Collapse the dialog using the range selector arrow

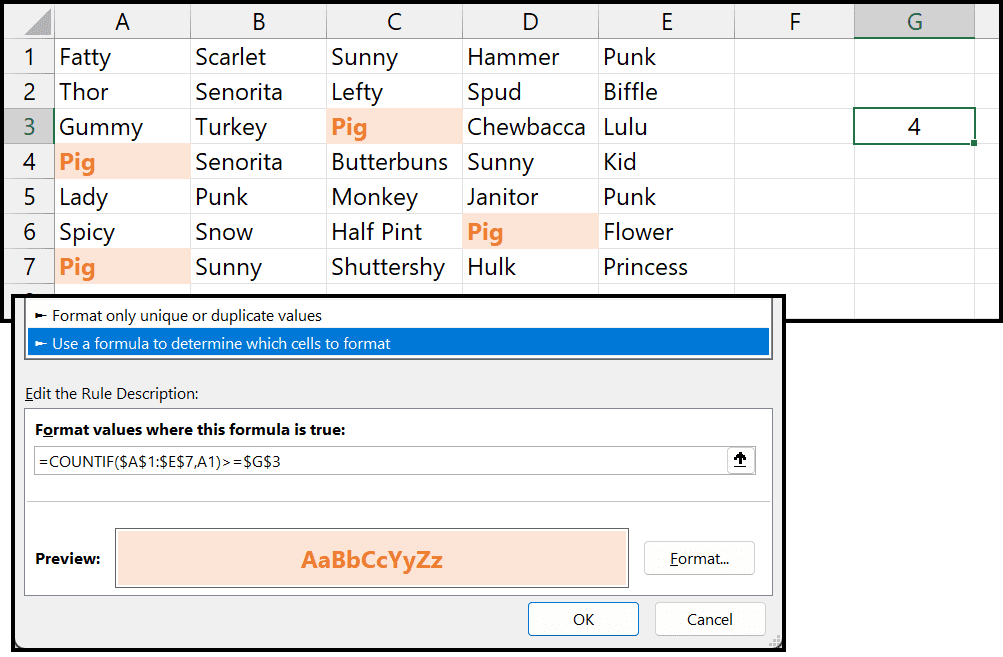(739, 460)
